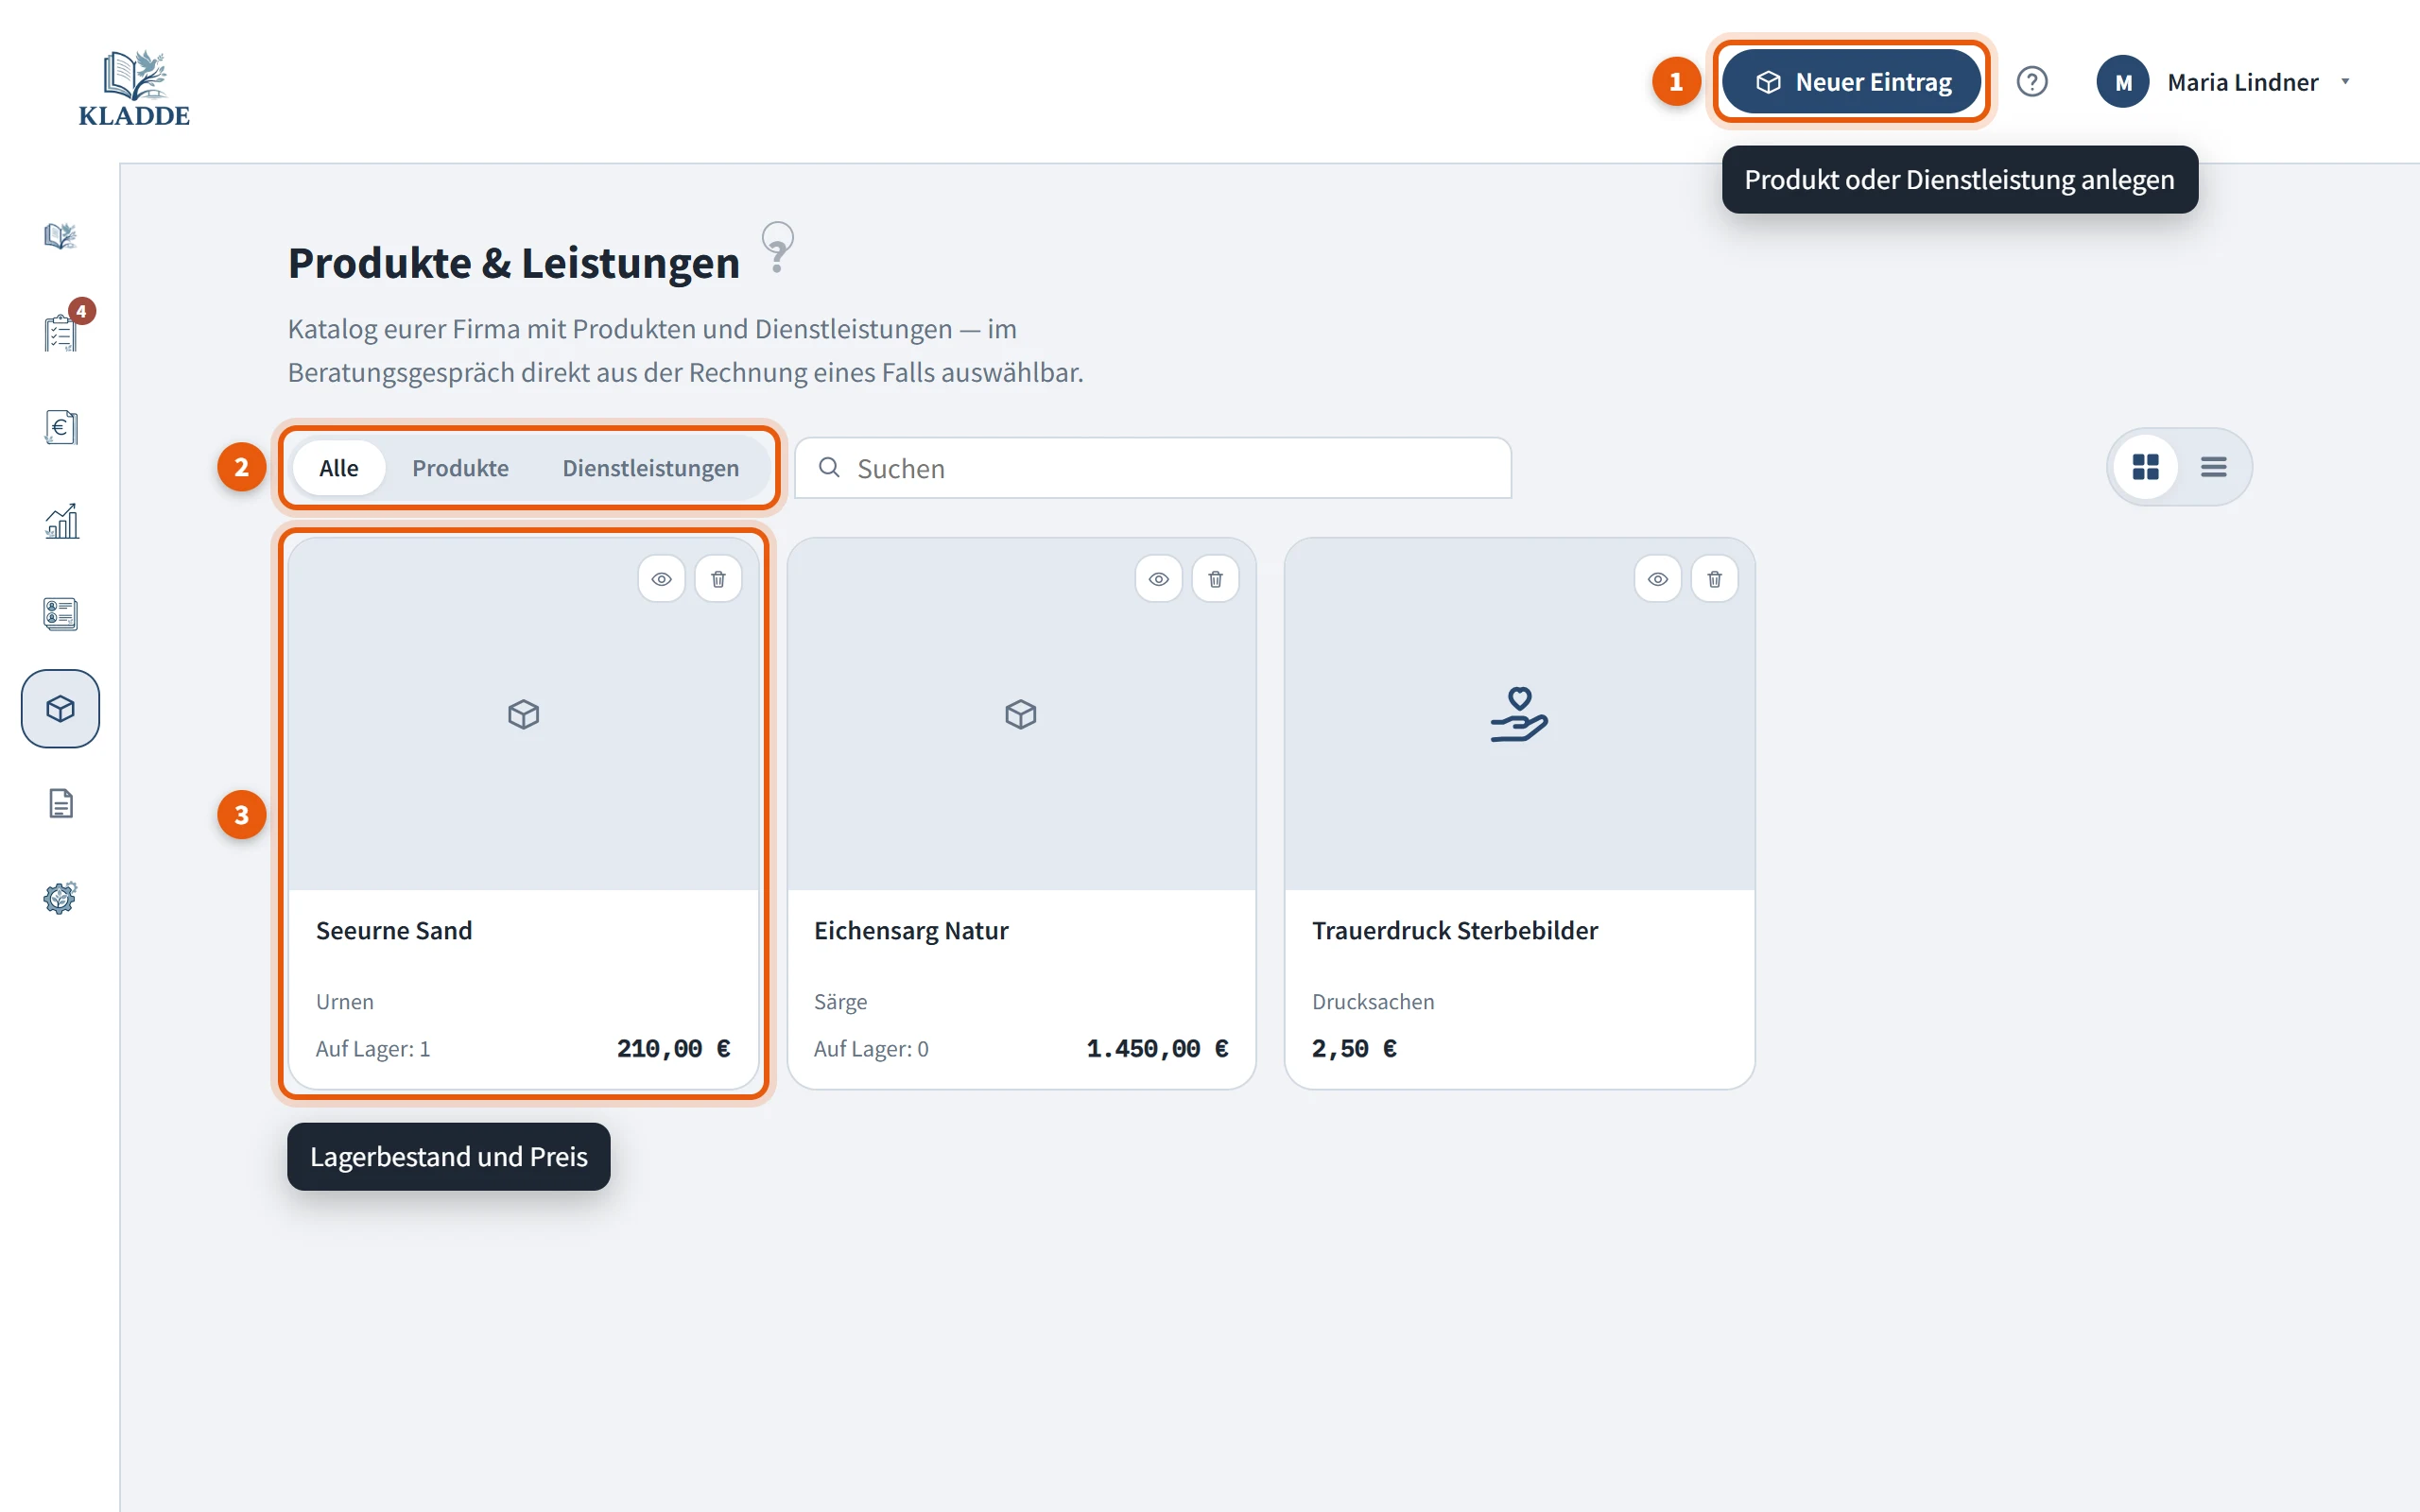Viewport: 2420px width, 1512px height.
Task: Click the 2,50 € price
Action: [x=1354, y=1048]
